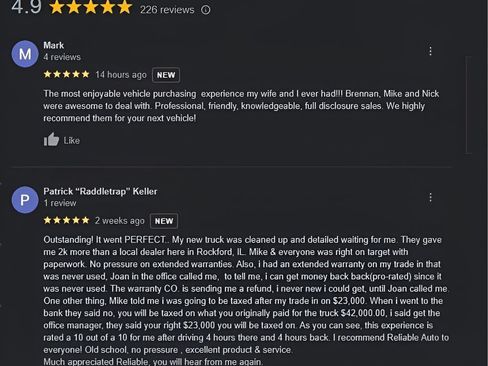The height and width of the screenshot is (366, 488).
Task: Click the star rating on Mark's review
Action: tap(67, 74)
